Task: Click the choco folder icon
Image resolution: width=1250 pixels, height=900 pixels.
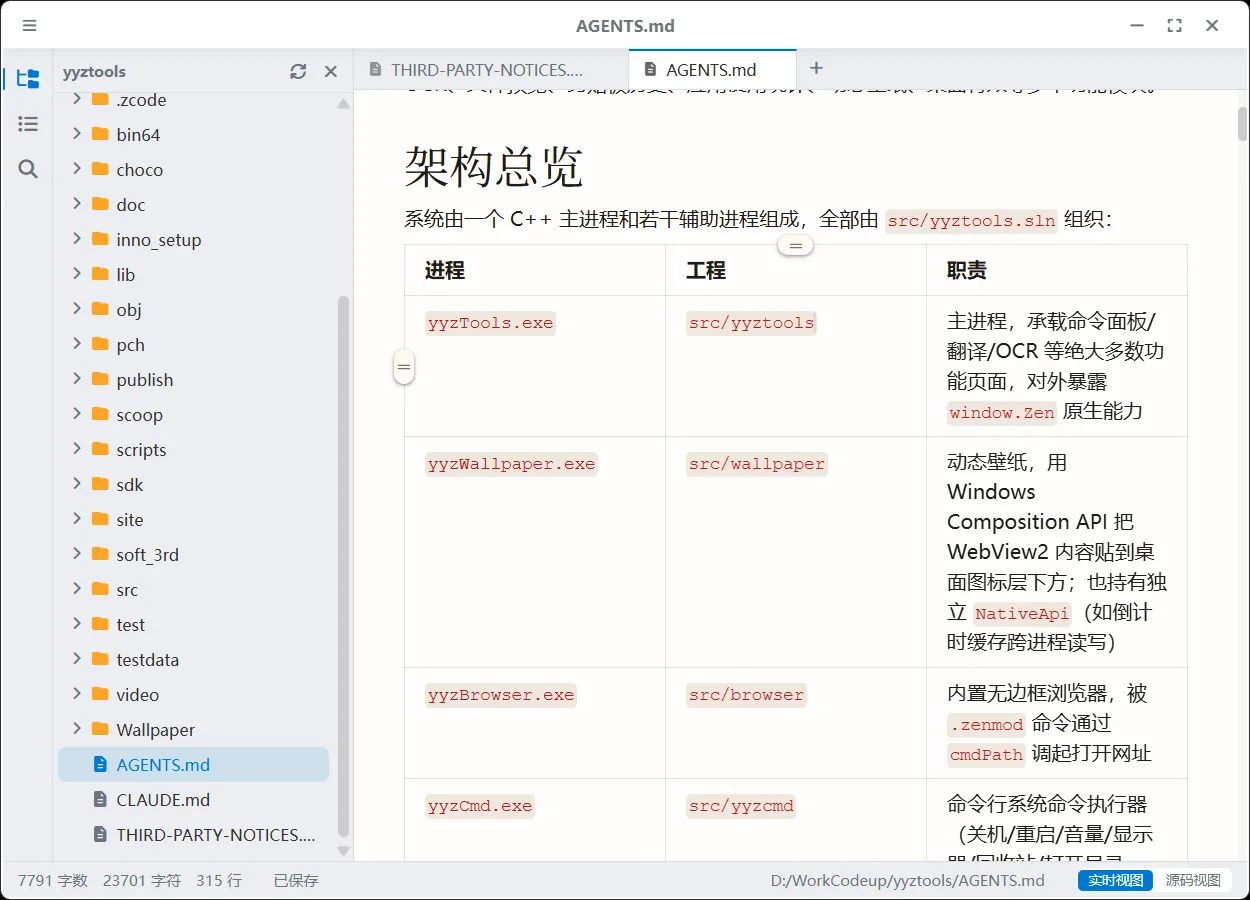Action: point(99,169)
